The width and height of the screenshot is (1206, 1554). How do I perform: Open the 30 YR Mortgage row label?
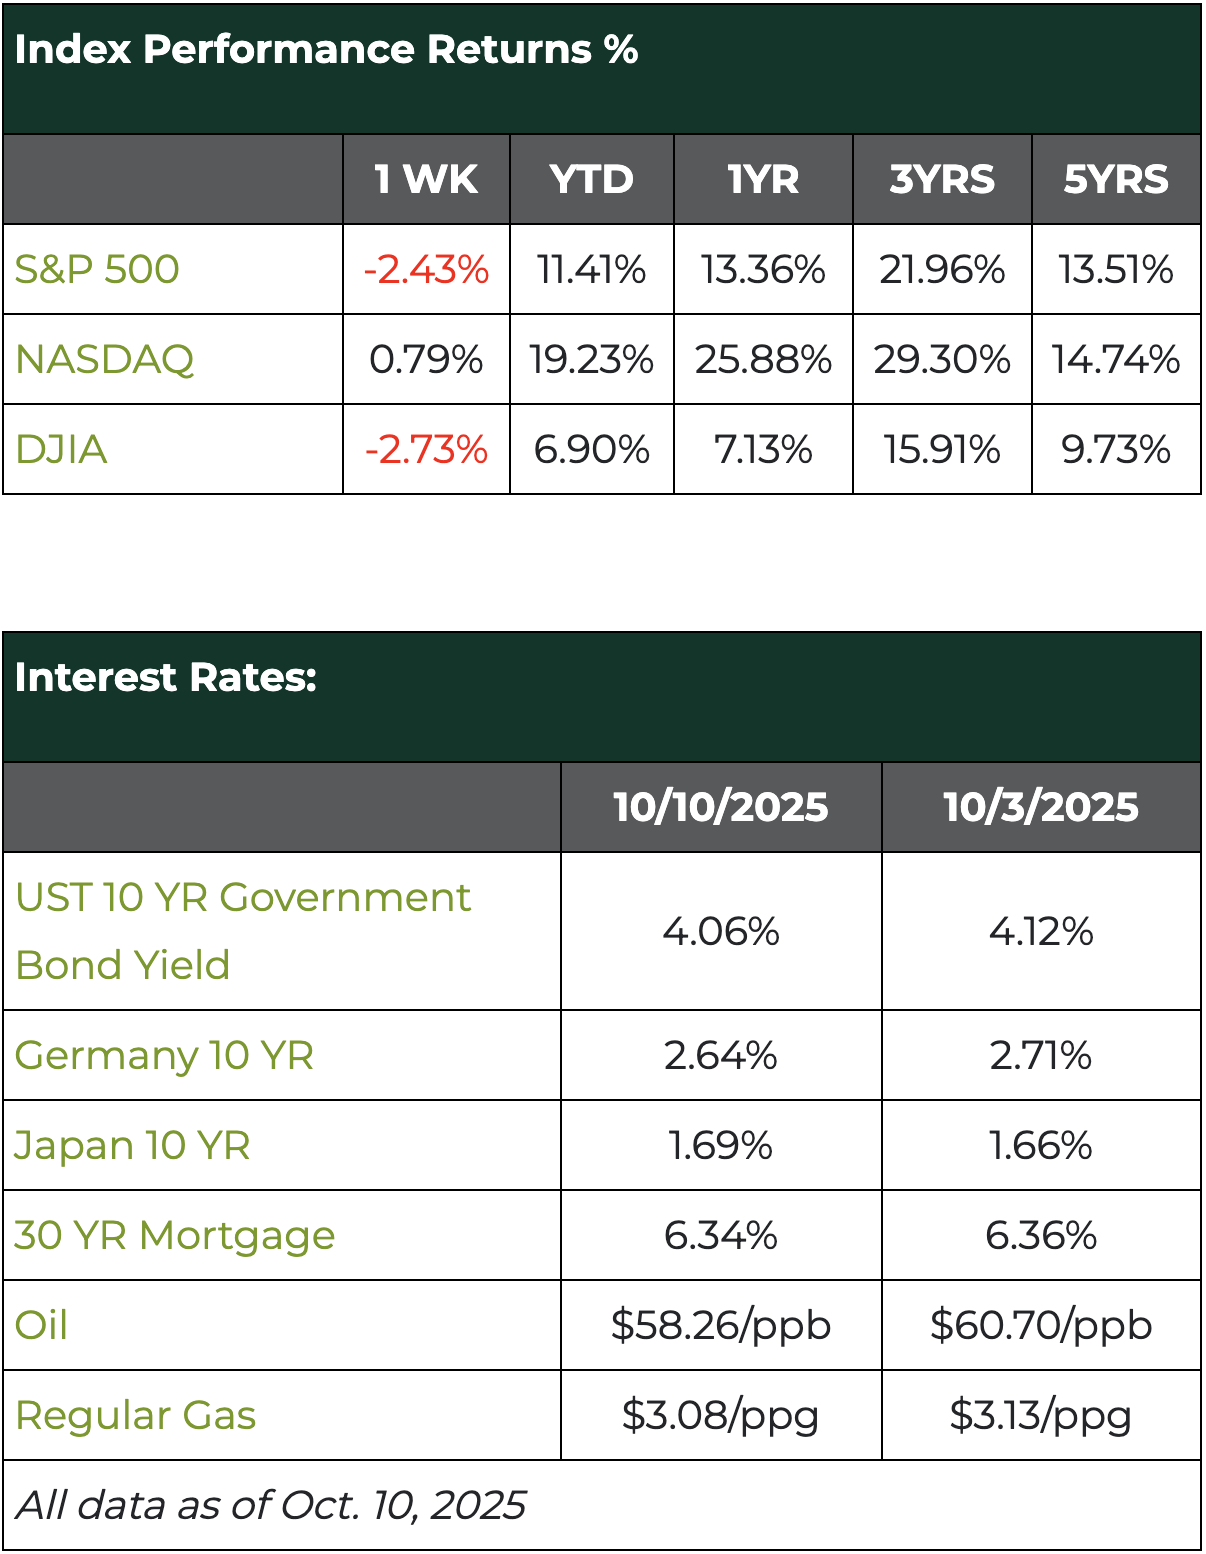175,1235
